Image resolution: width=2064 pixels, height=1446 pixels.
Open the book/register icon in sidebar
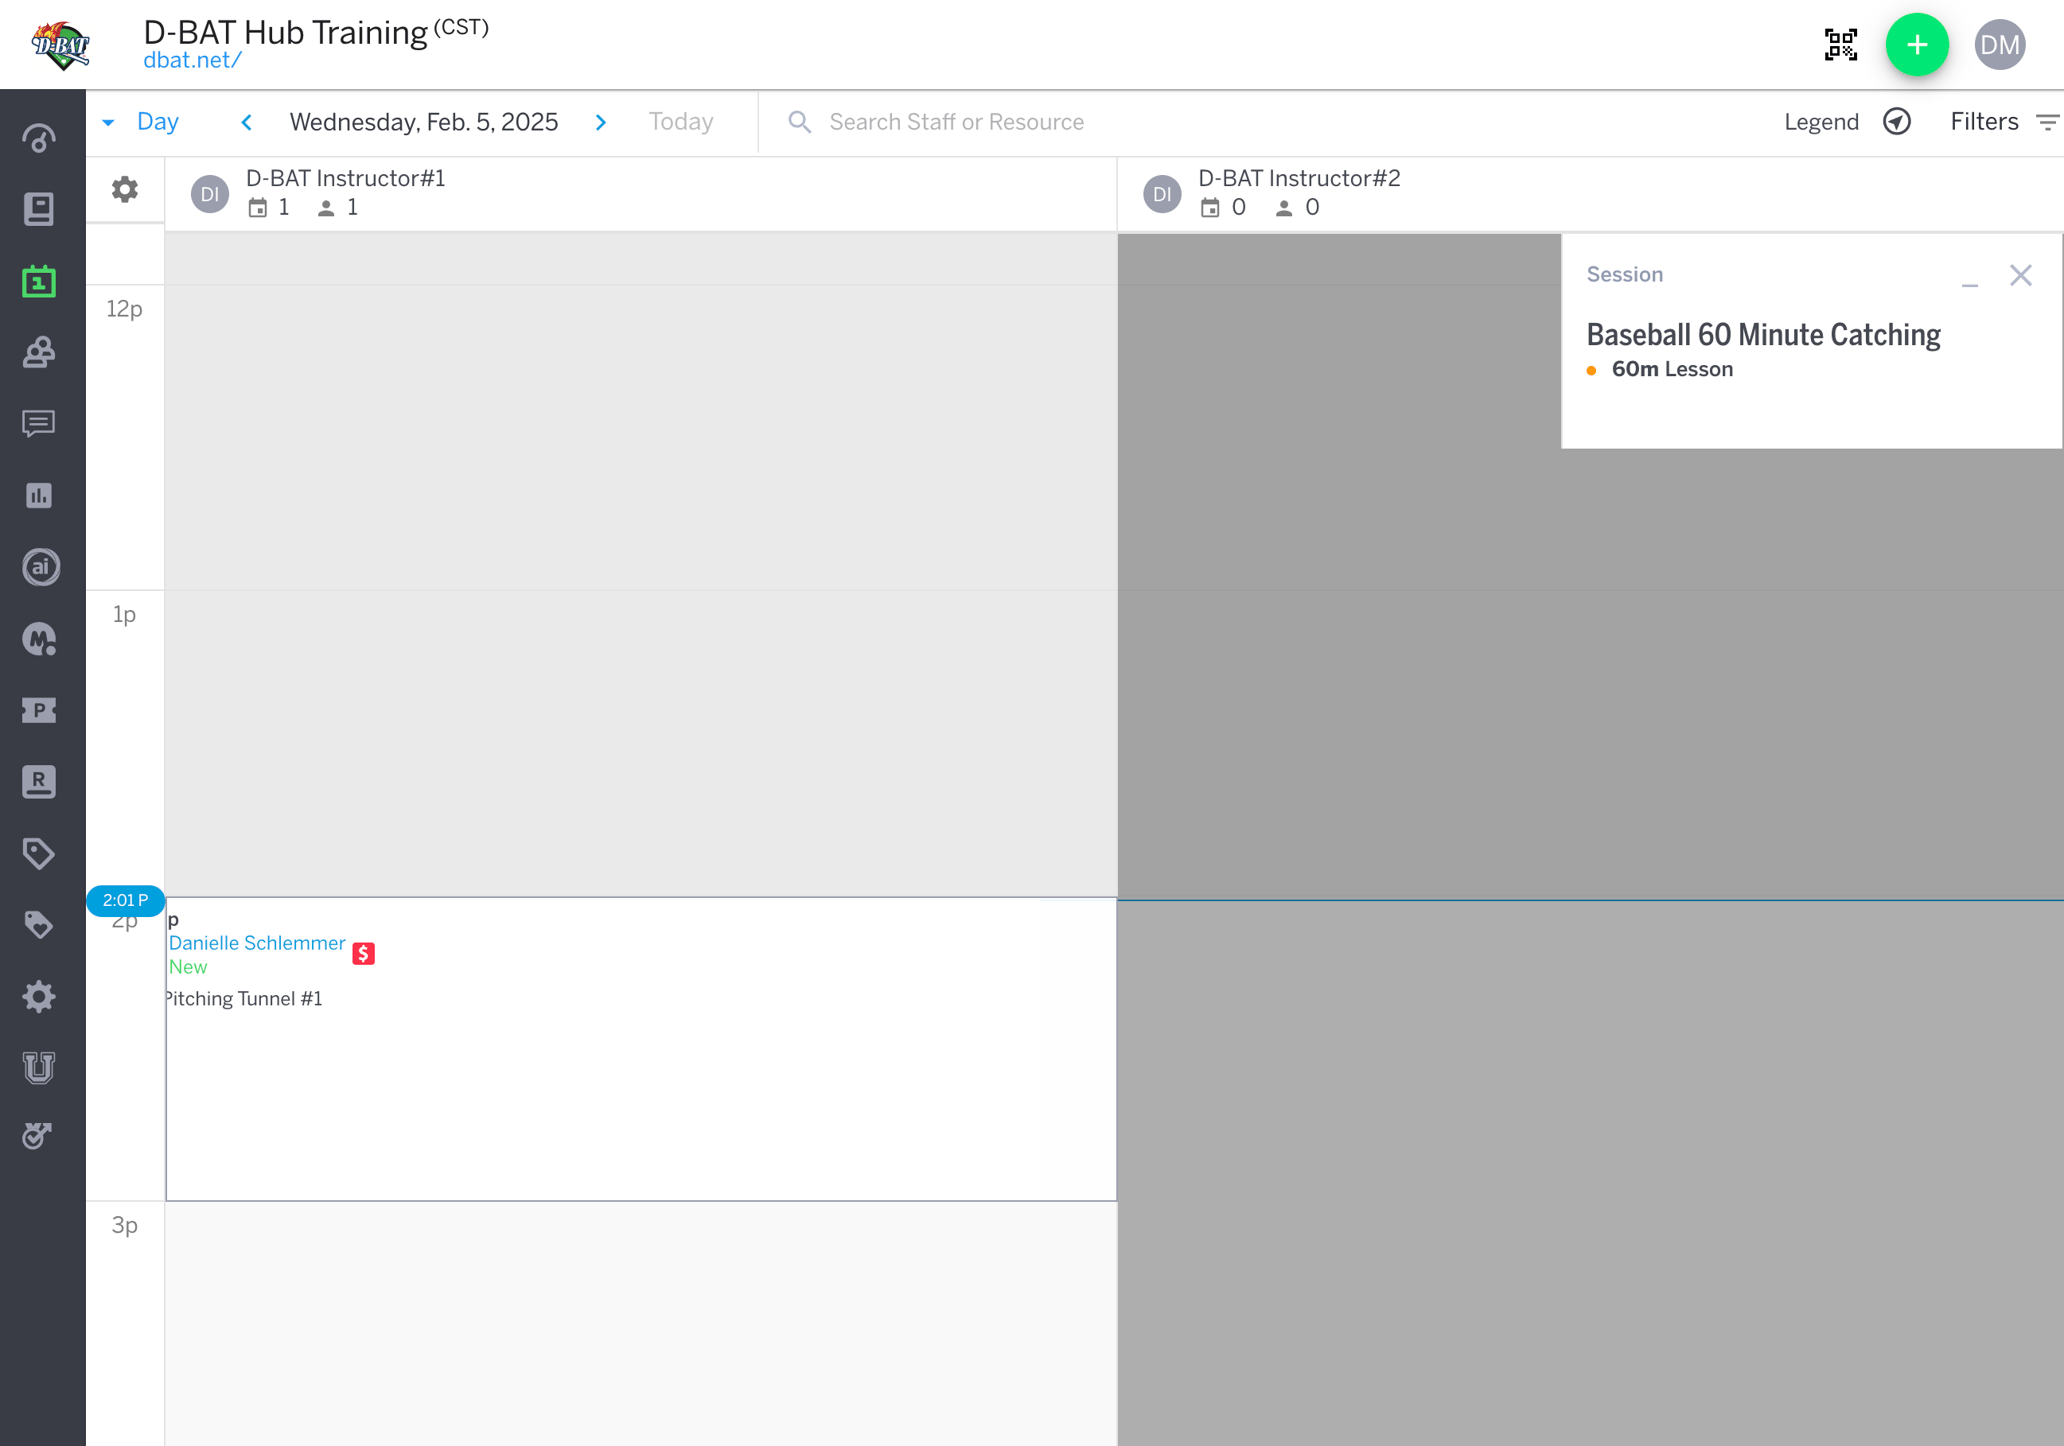pos(39,209)
